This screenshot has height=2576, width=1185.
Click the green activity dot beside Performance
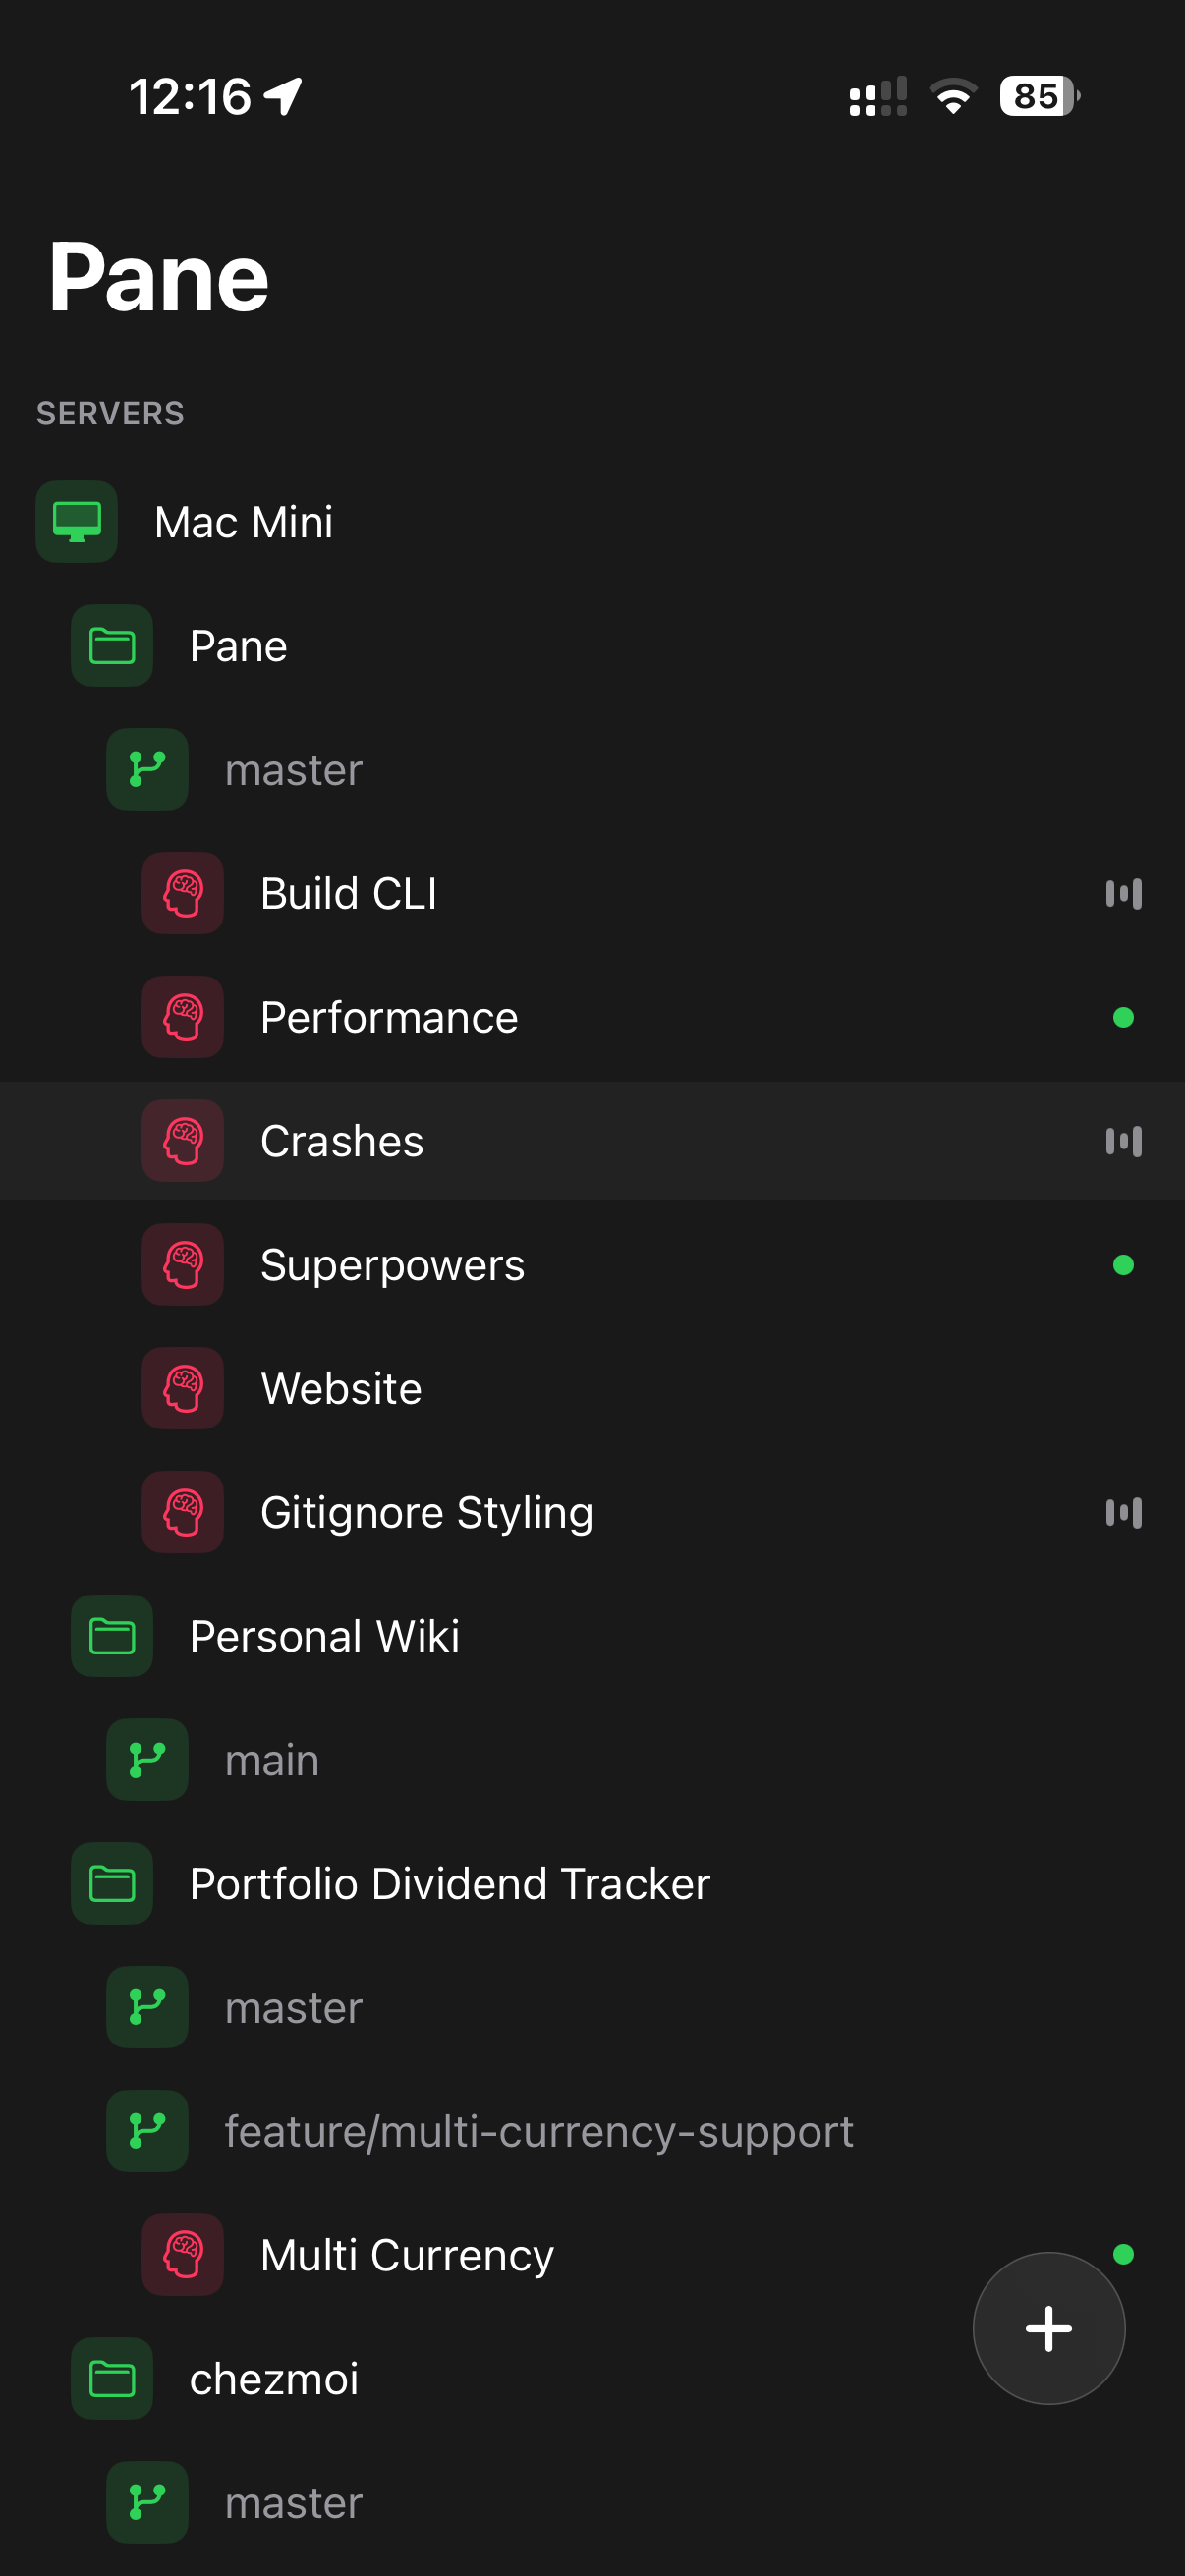pos(1124,1017)
